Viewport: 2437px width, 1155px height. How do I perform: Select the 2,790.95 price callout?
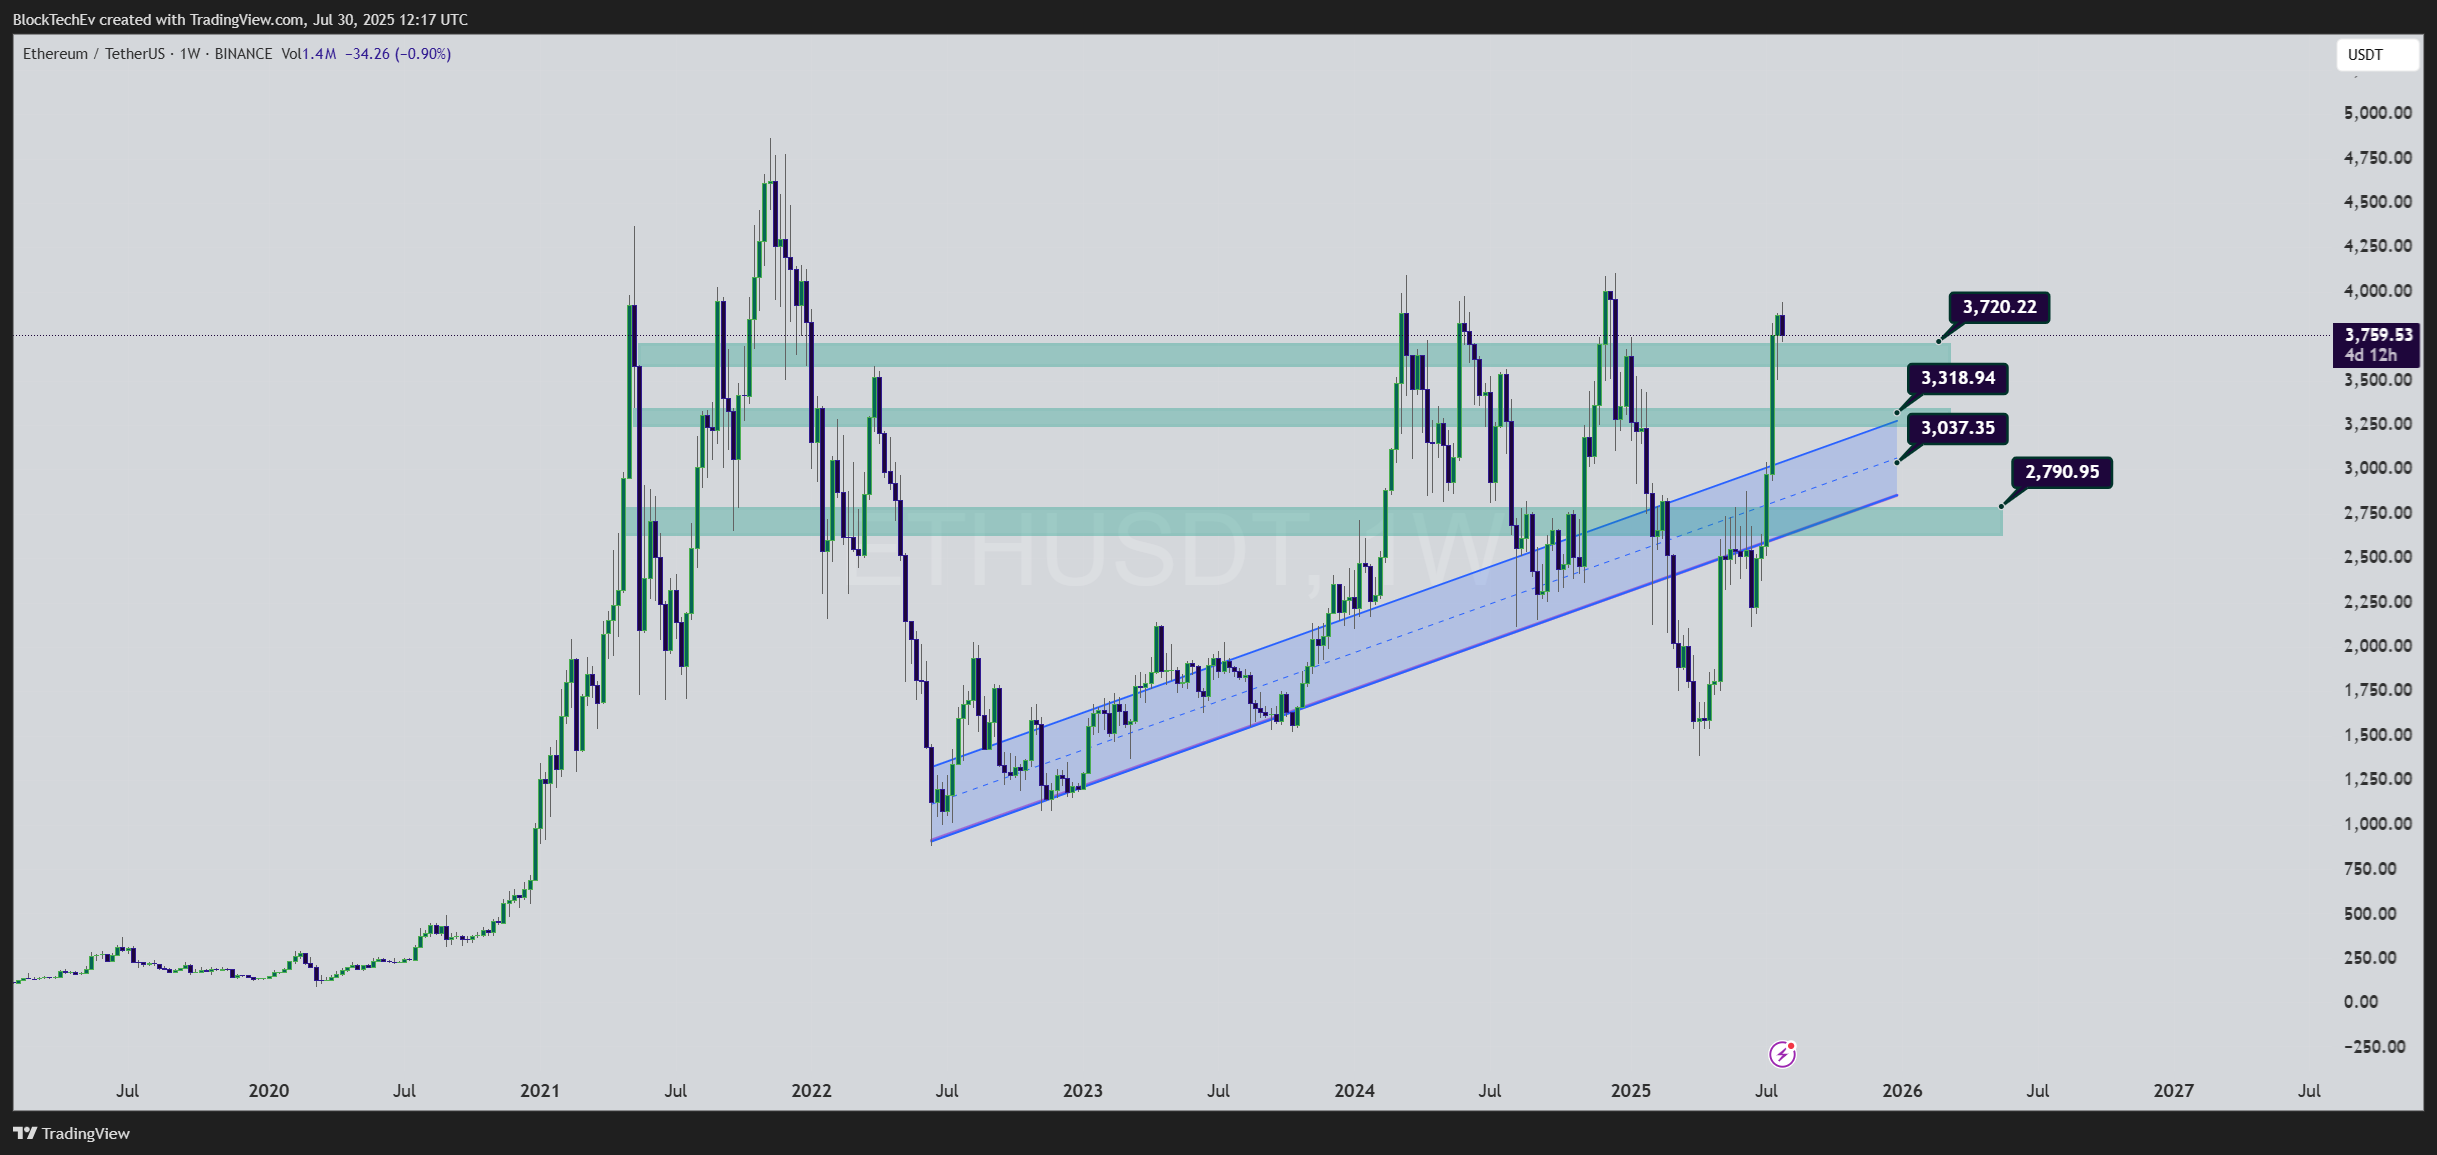click(2062, 471)
